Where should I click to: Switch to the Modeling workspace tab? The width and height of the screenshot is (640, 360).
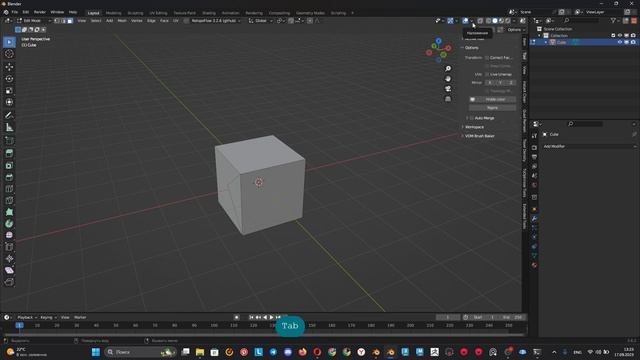113,13
